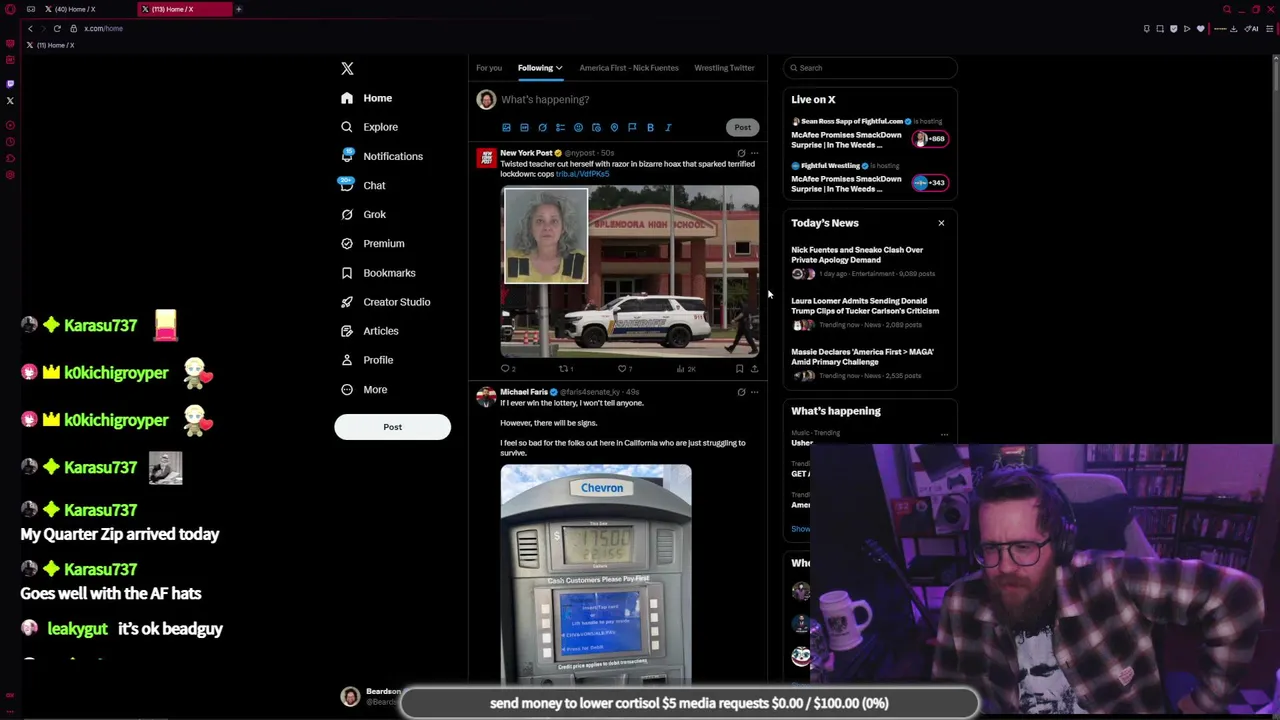Screen dimensions: 1280x720
Task: Open Articles from the sidebar
Action: click(x=369, y=331)
